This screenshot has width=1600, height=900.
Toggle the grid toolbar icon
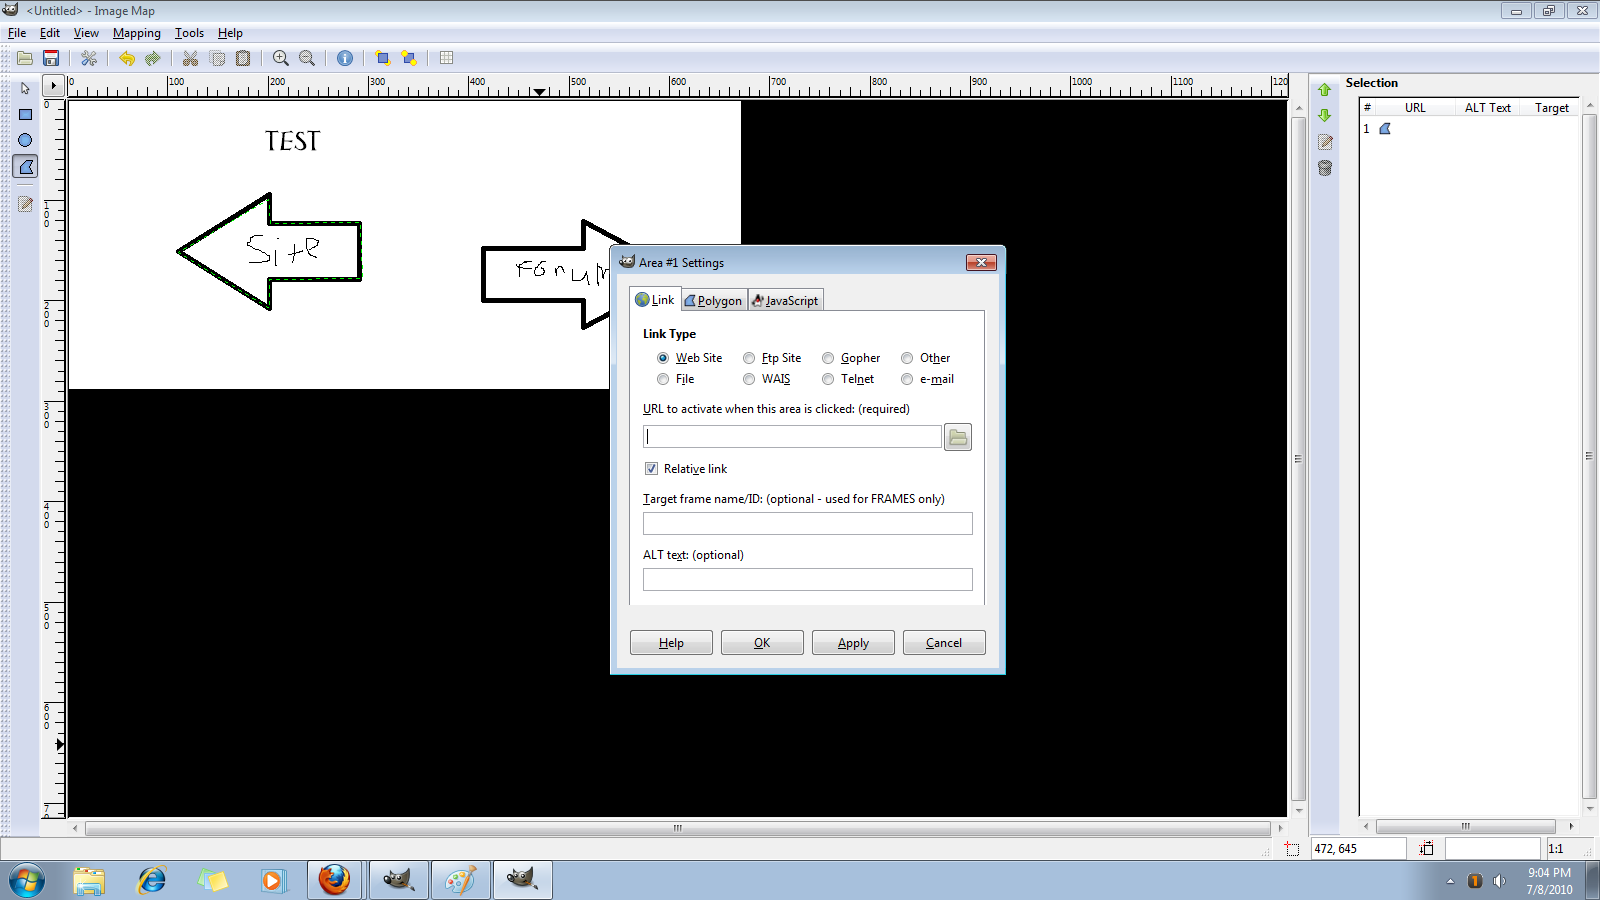(446, 58)
